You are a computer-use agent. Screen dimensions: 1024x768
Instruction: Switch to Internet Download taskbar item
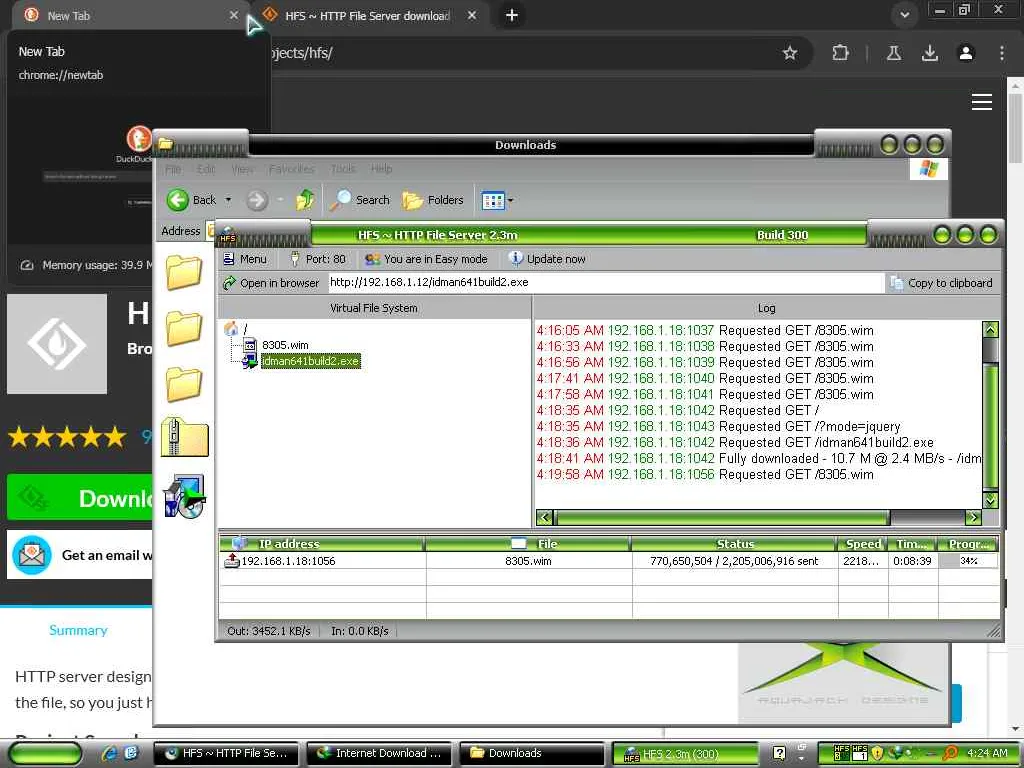378,753
